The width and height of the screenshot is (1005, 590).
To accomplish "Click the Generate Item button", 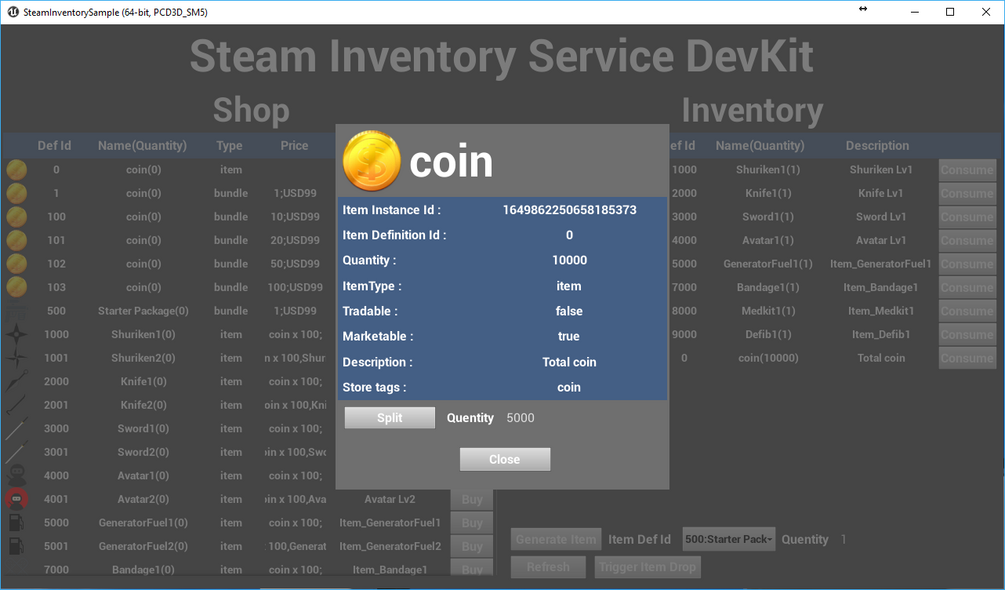I will tap(556, 539).
